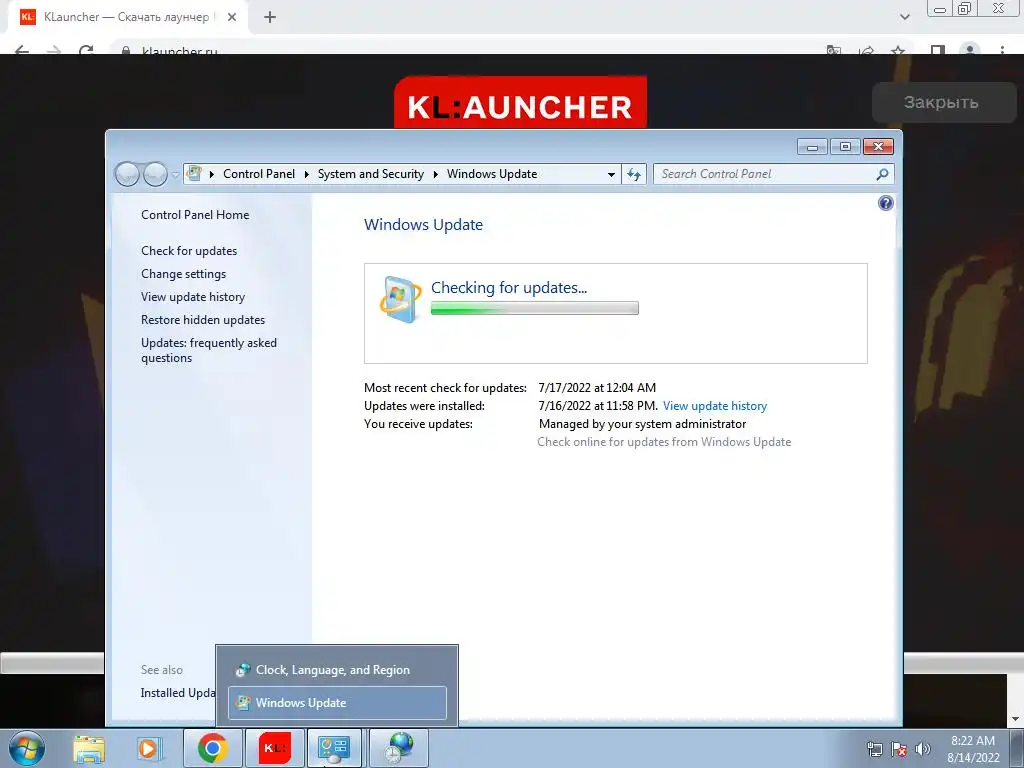Click the Windows Update breadcrumb
This screenshot has height=768, width=1024.
[492, 174]
